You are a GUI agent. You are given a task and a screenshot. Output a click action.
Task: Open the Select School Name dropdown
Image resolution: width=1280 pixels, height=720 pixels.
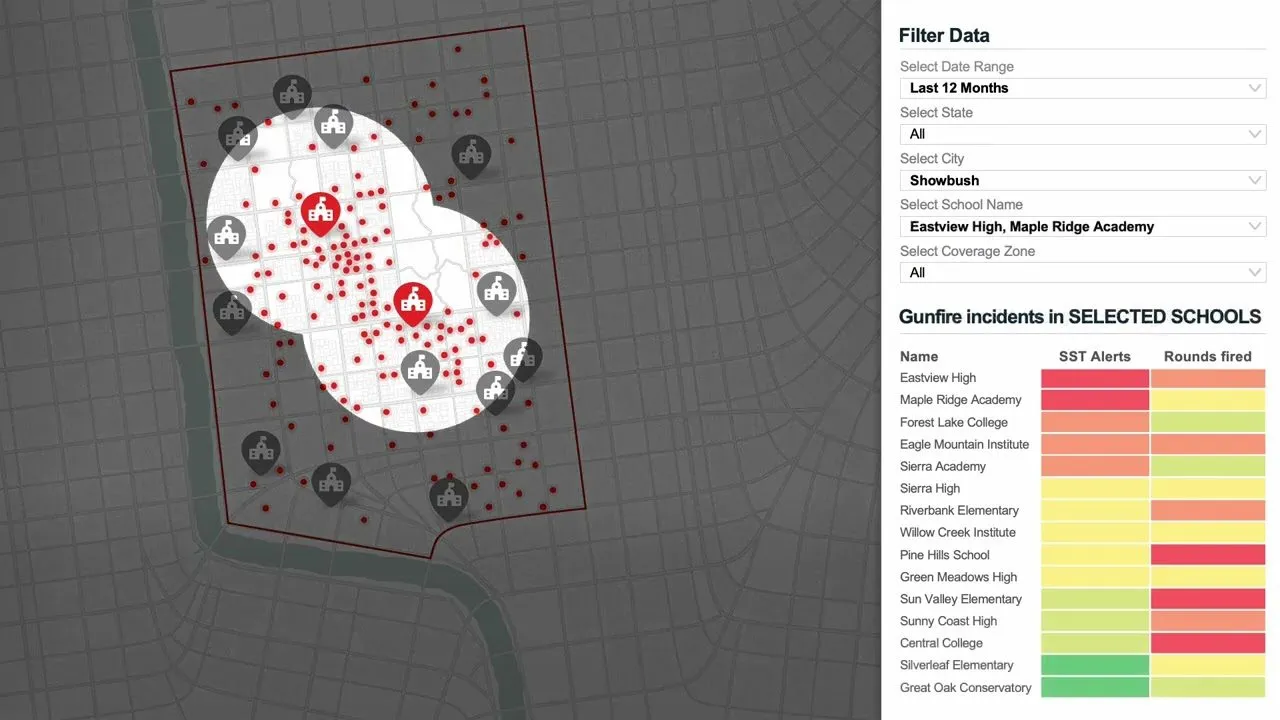1082,226
